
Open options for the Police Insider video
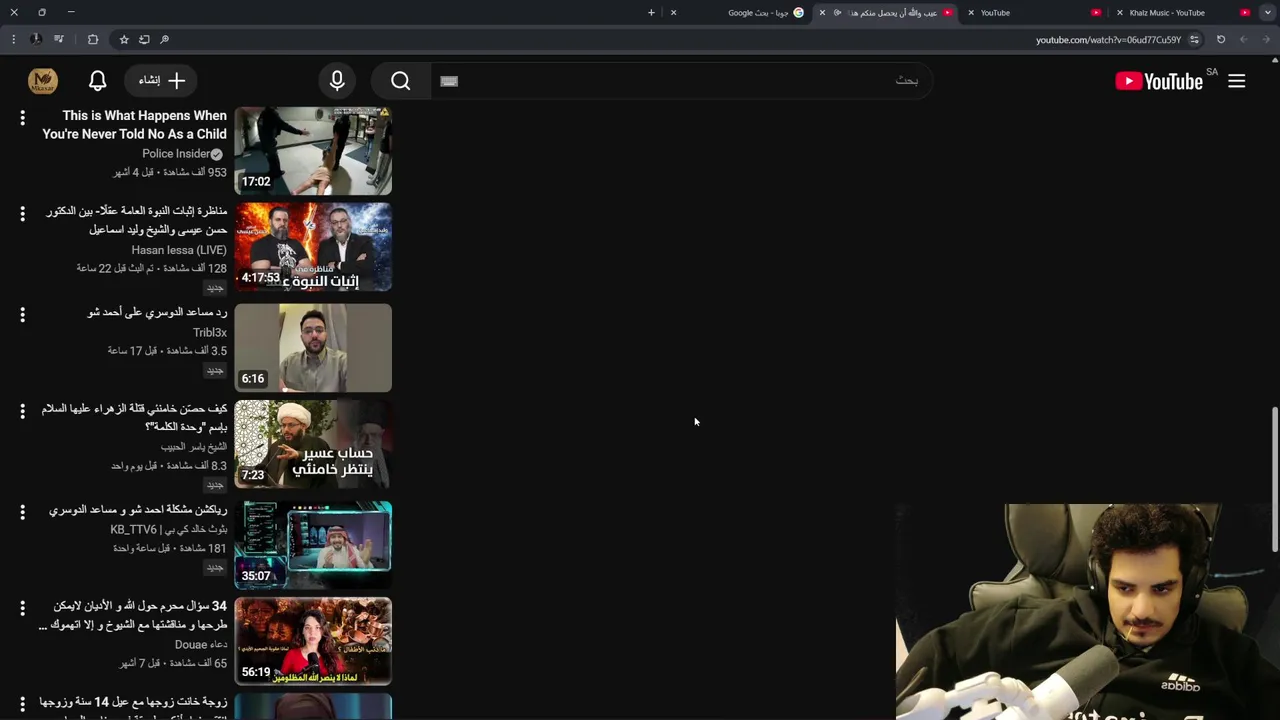(x=22, y=118)
